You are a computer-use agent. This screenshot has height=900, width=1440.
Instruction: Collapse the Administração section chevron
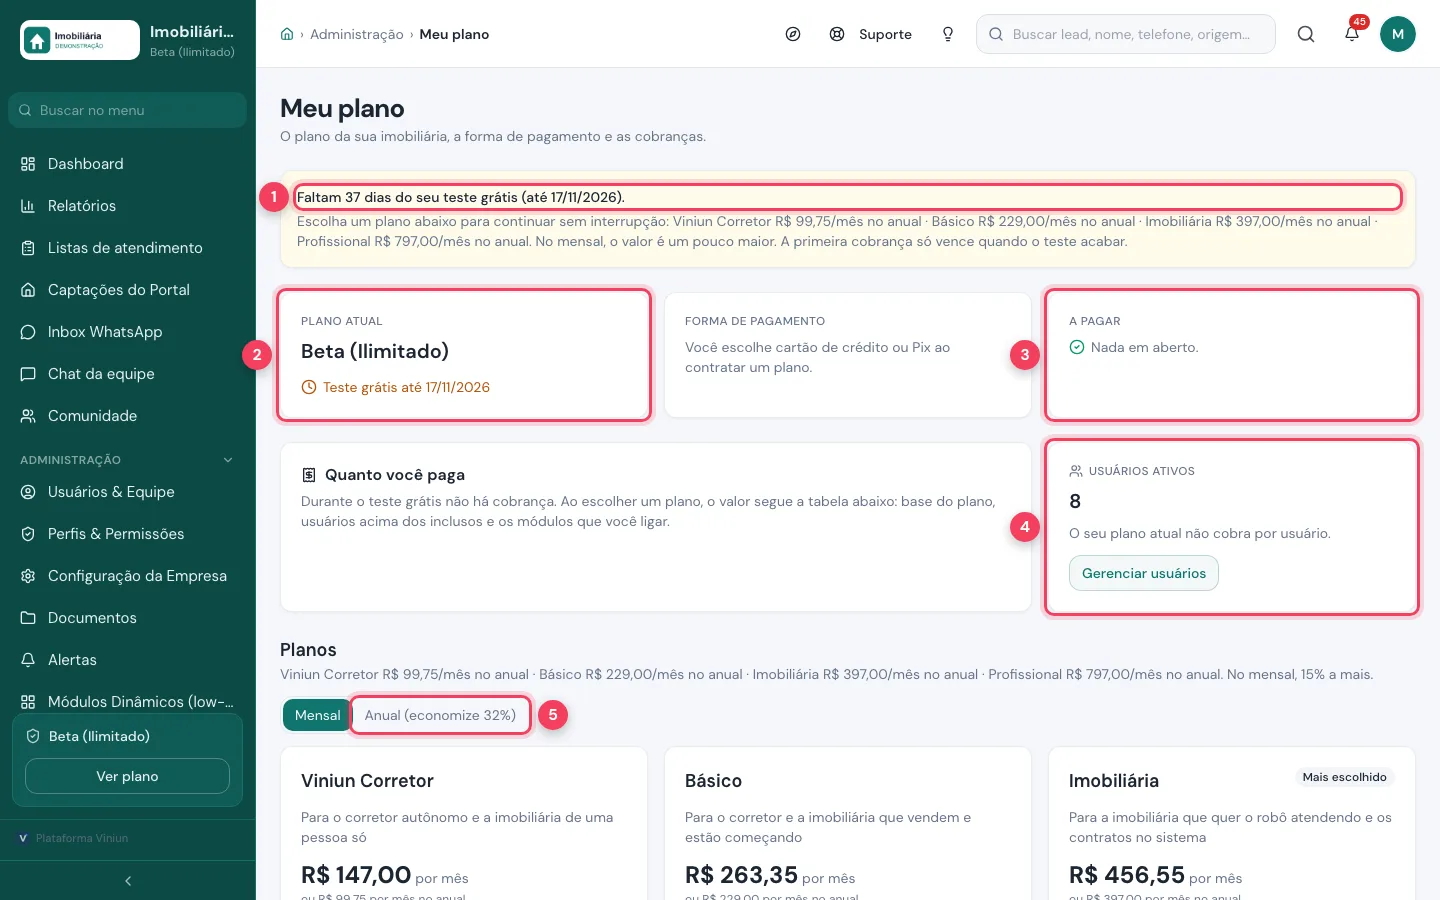[x=228, y=460]
